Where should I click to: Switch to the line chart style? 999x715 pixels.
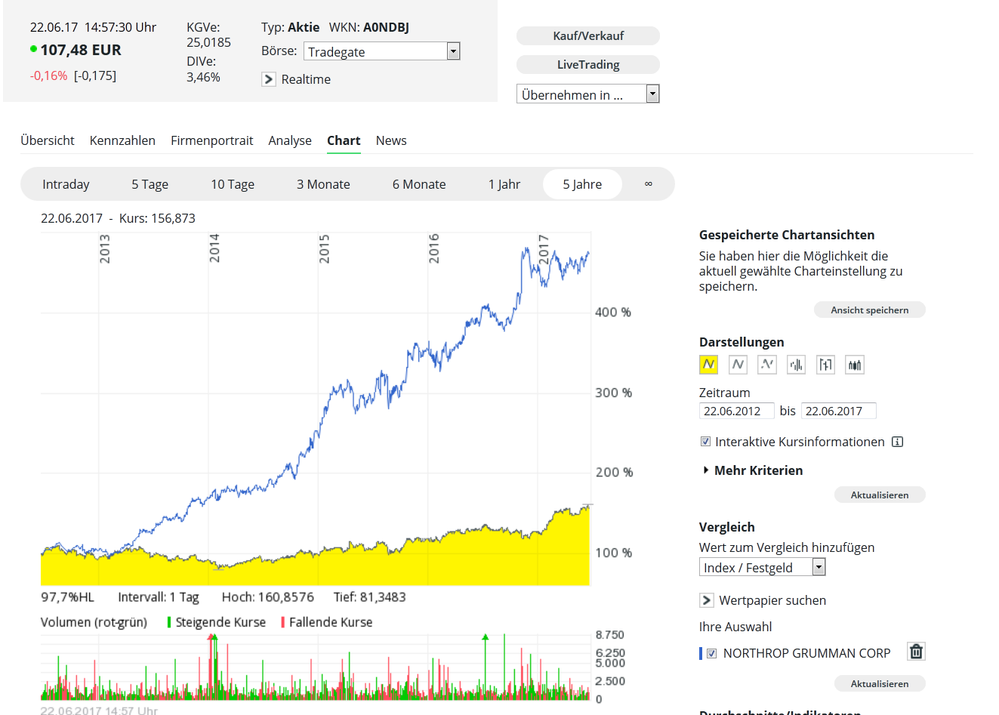pos(737,364)
